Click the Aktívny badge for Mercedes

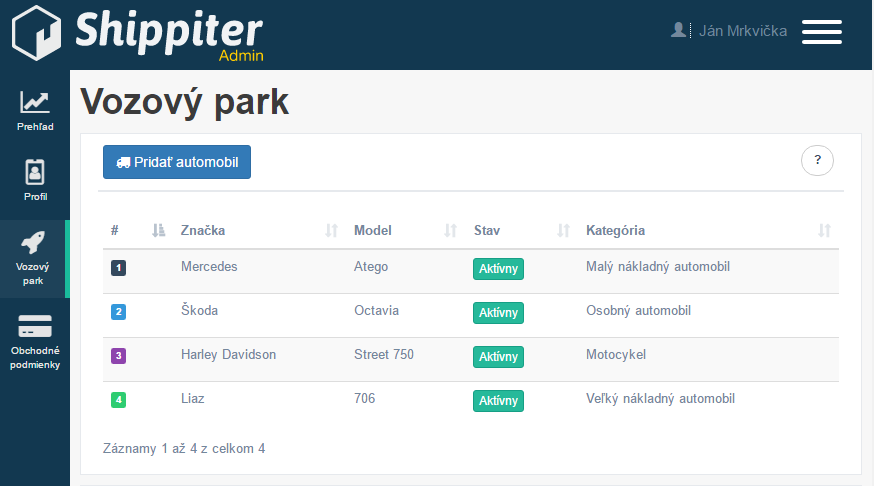[x=498, y=269]
